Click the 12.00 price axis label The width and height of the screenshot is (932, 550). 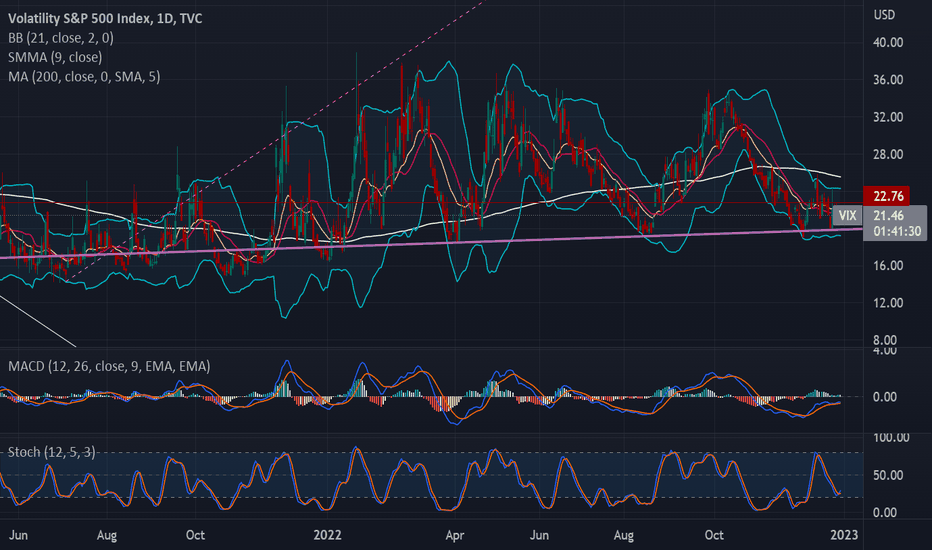[888, 303]
